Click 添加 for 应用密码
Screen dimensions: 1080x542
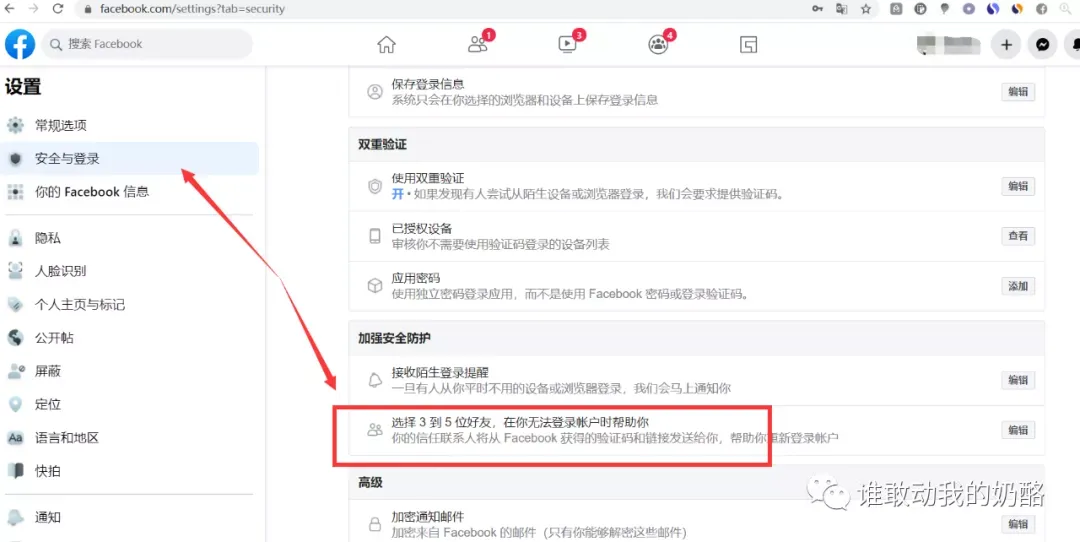[x=1018, y=286]
